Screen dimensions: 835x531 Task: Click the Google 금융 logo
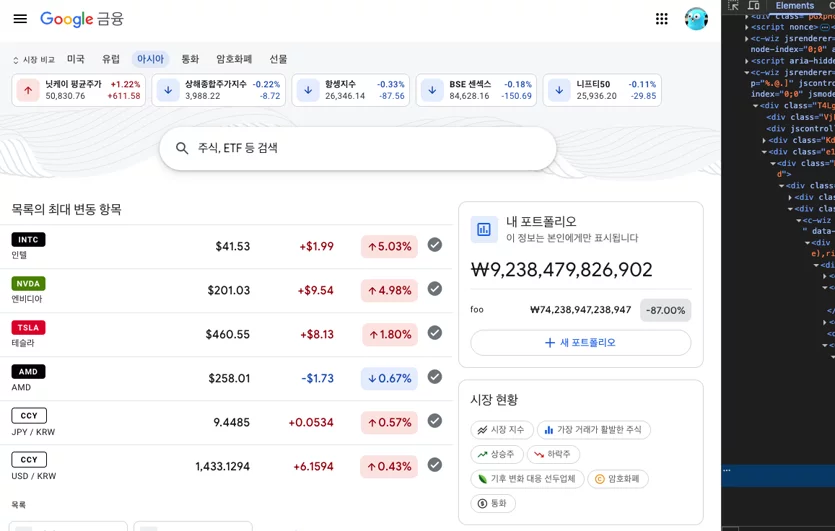pyautogui.click(x=81, y=19)
